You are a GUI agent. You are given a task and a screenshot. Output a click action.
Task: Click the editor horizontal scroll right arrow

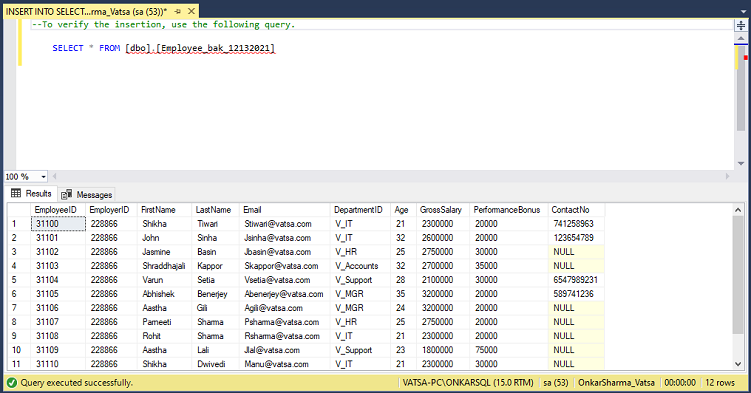(x=727, y=176)
